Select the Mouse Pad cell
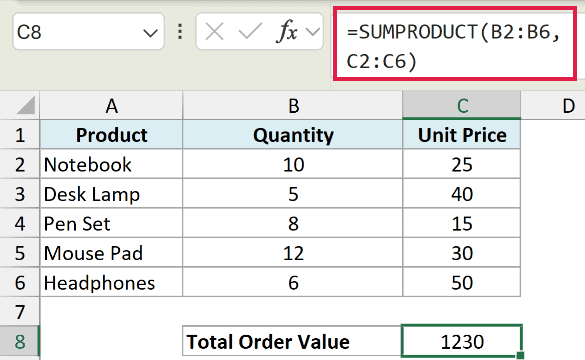 click(x=111, y=253)
